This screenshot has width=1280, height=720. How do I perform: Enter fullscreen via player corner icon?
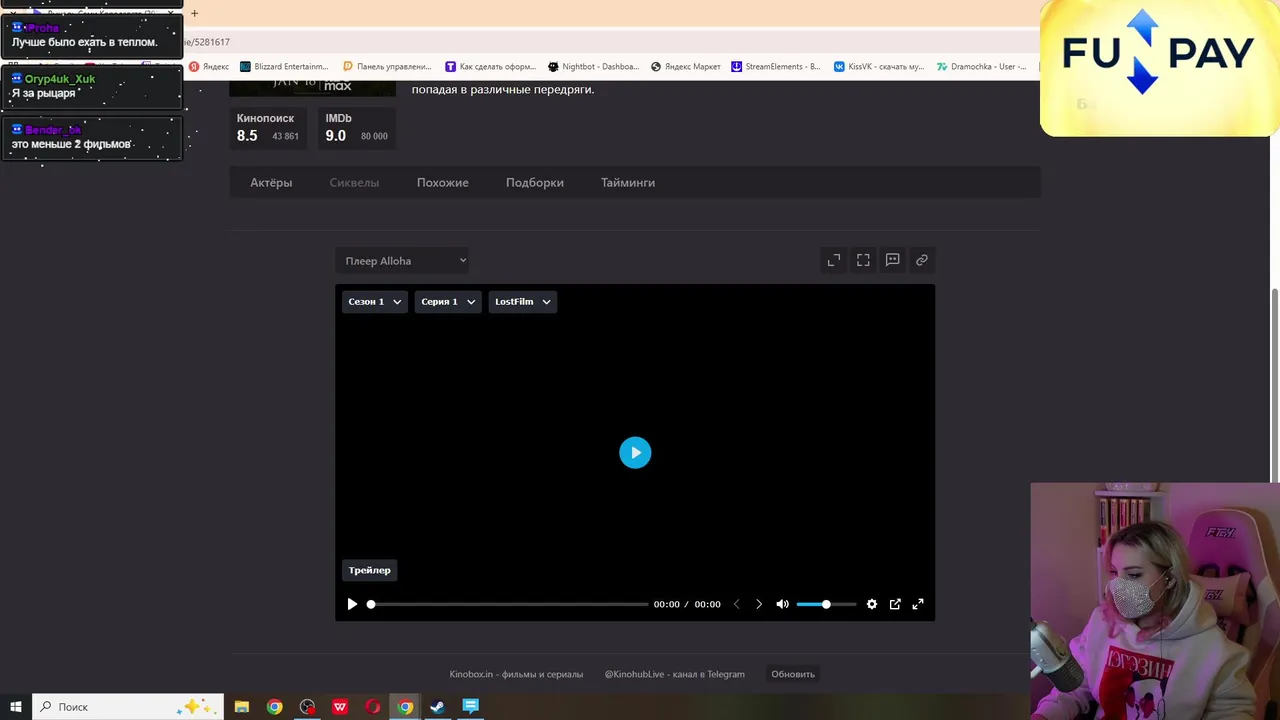click(918, 604)
